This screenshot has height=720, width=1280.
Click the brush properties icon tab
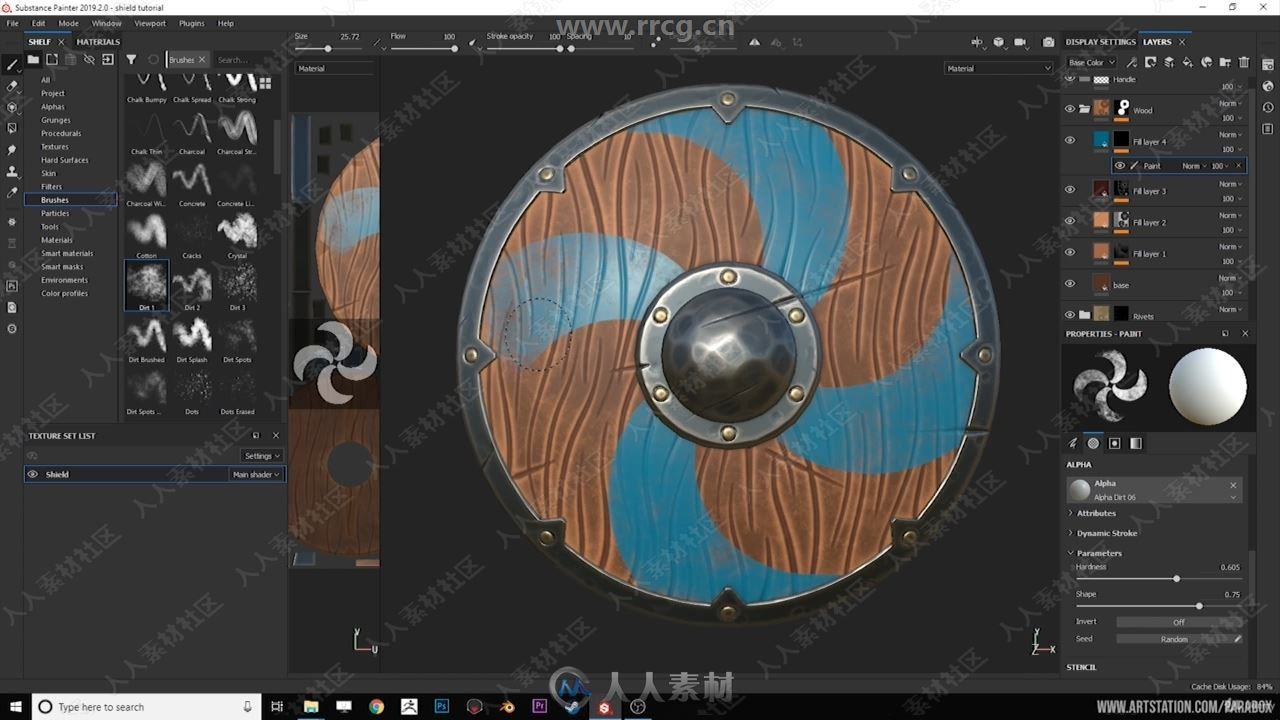point(1073,443)
